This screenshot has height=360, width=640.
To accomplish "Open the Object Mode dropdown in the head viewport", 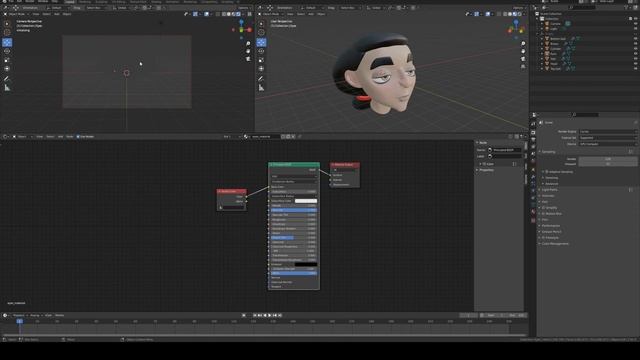I will coord(271,14).
